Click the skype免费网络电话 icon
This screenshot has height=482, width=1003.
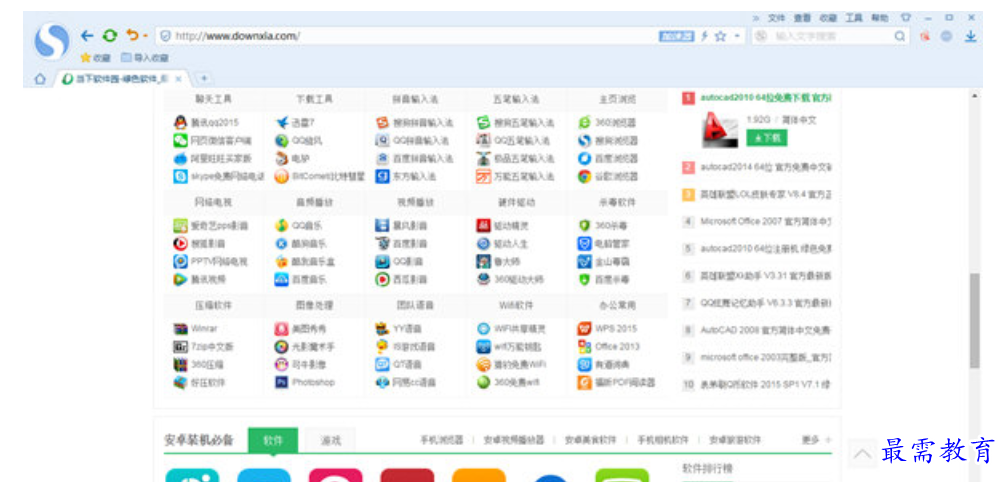(180, 176)
